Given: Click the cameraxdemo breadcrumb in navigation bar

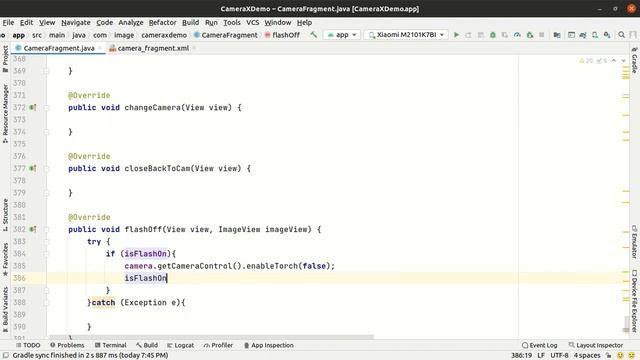Looking at the screenshot, I should tap(164, 35).
